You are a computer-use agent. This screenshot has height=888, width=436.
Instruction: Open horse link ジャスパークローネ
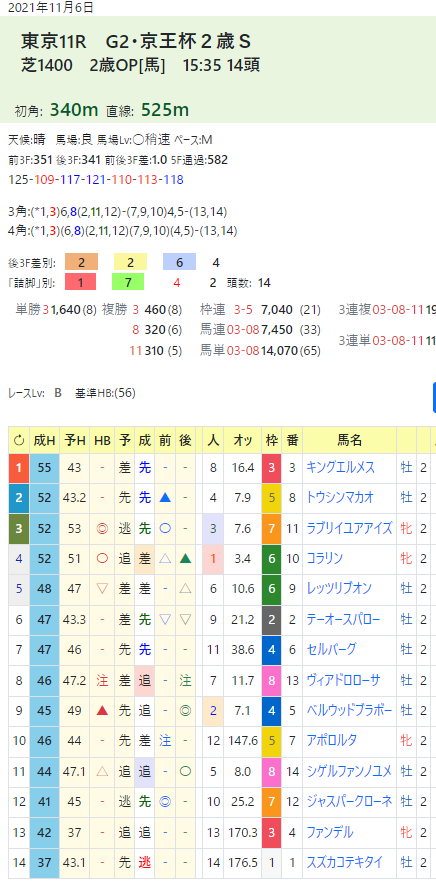pyautogui.click(x=349, y=801)
